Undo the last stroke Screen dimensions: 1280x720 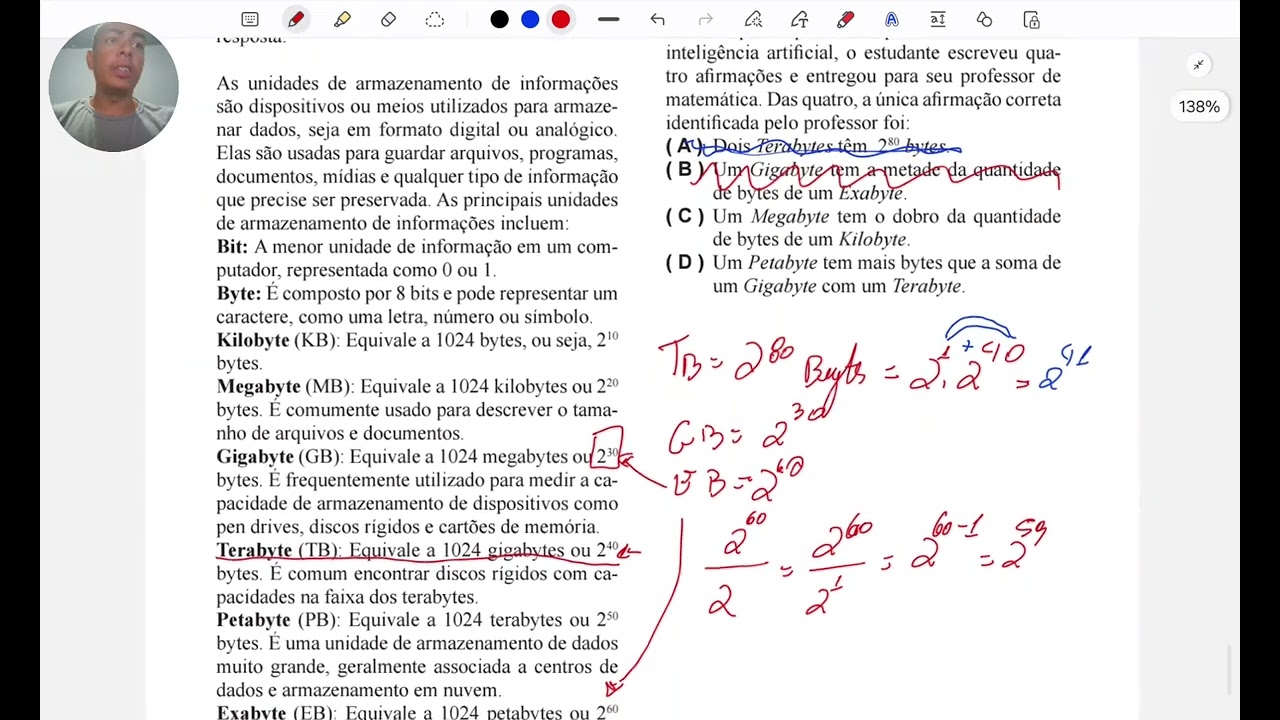[x=657, y=19]
